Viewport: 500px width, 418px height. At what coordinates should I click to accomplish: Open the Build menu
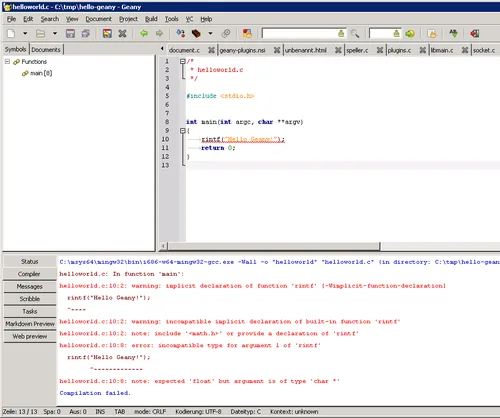pos(151,19)
